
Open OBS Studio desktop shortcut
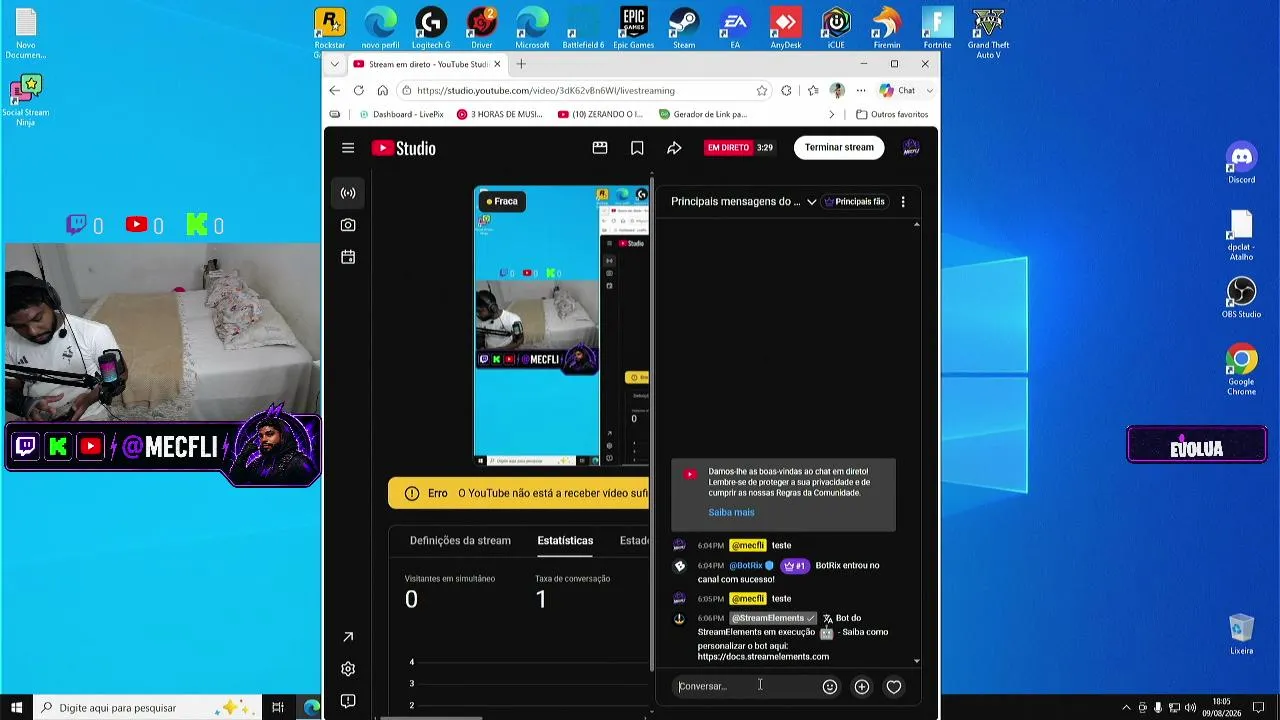coord(1241,298)
